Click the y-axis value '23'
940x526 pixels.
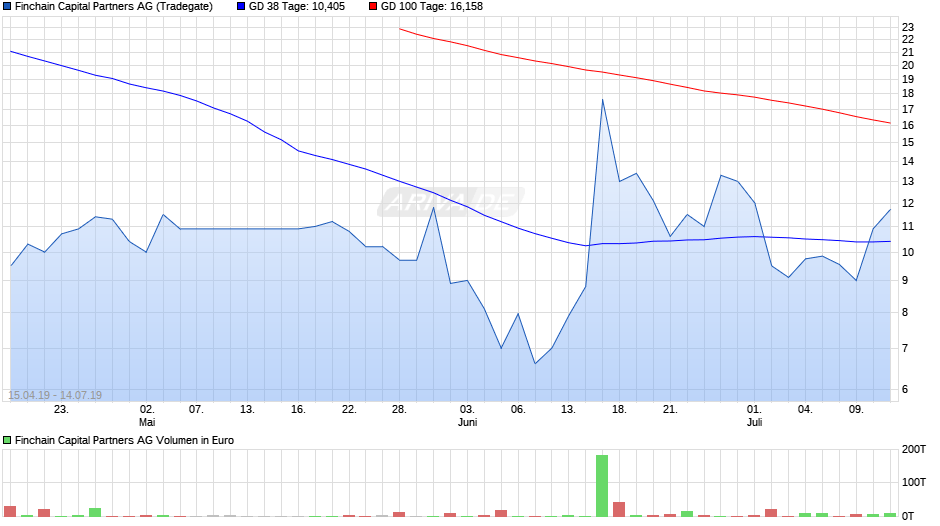(908, 27)
